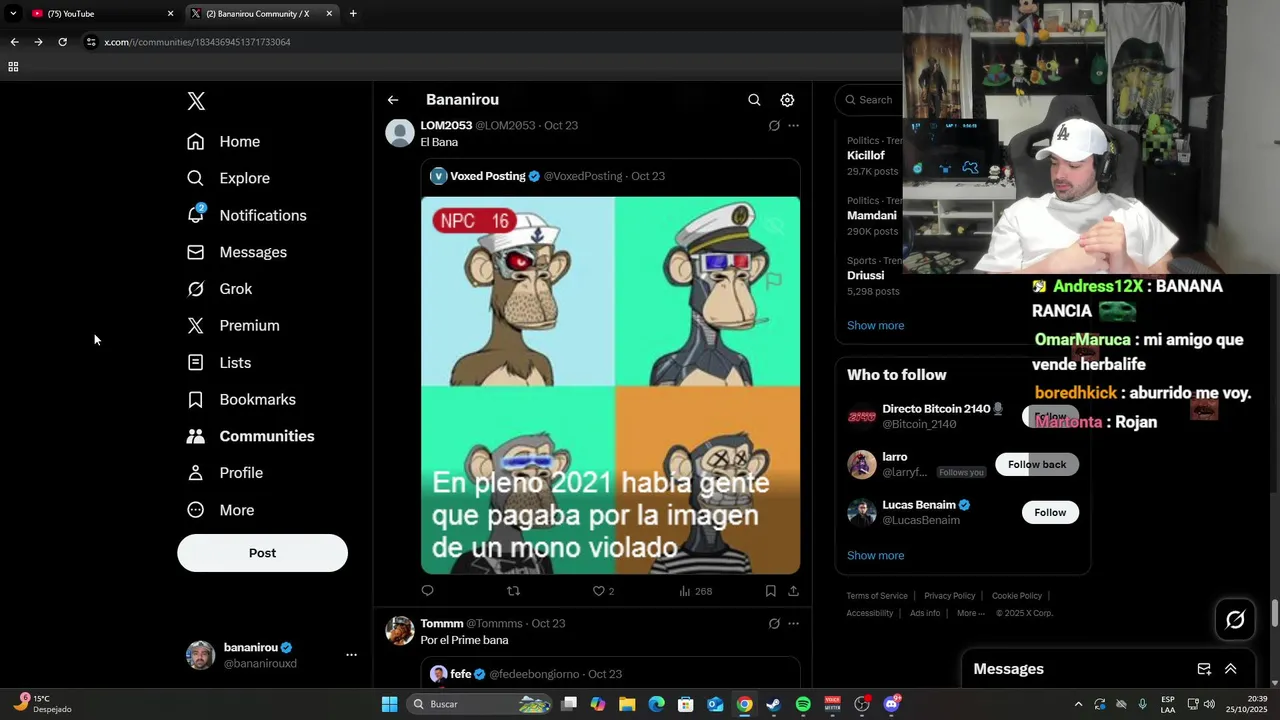Show more trending topics
This screenshot has width=1280, height=720.
(875, 325)
